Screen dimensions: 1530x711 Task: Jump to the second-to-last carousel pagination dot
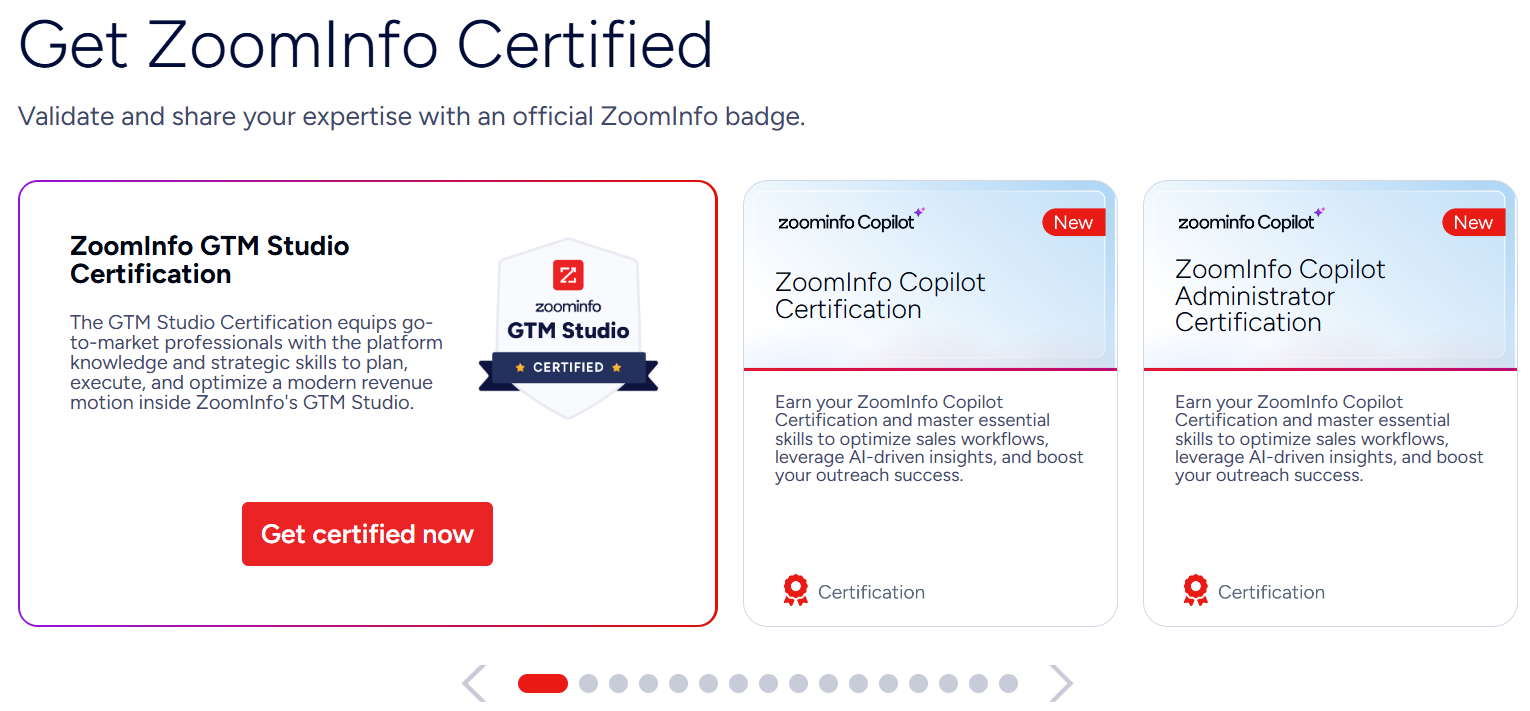(978, 683)
